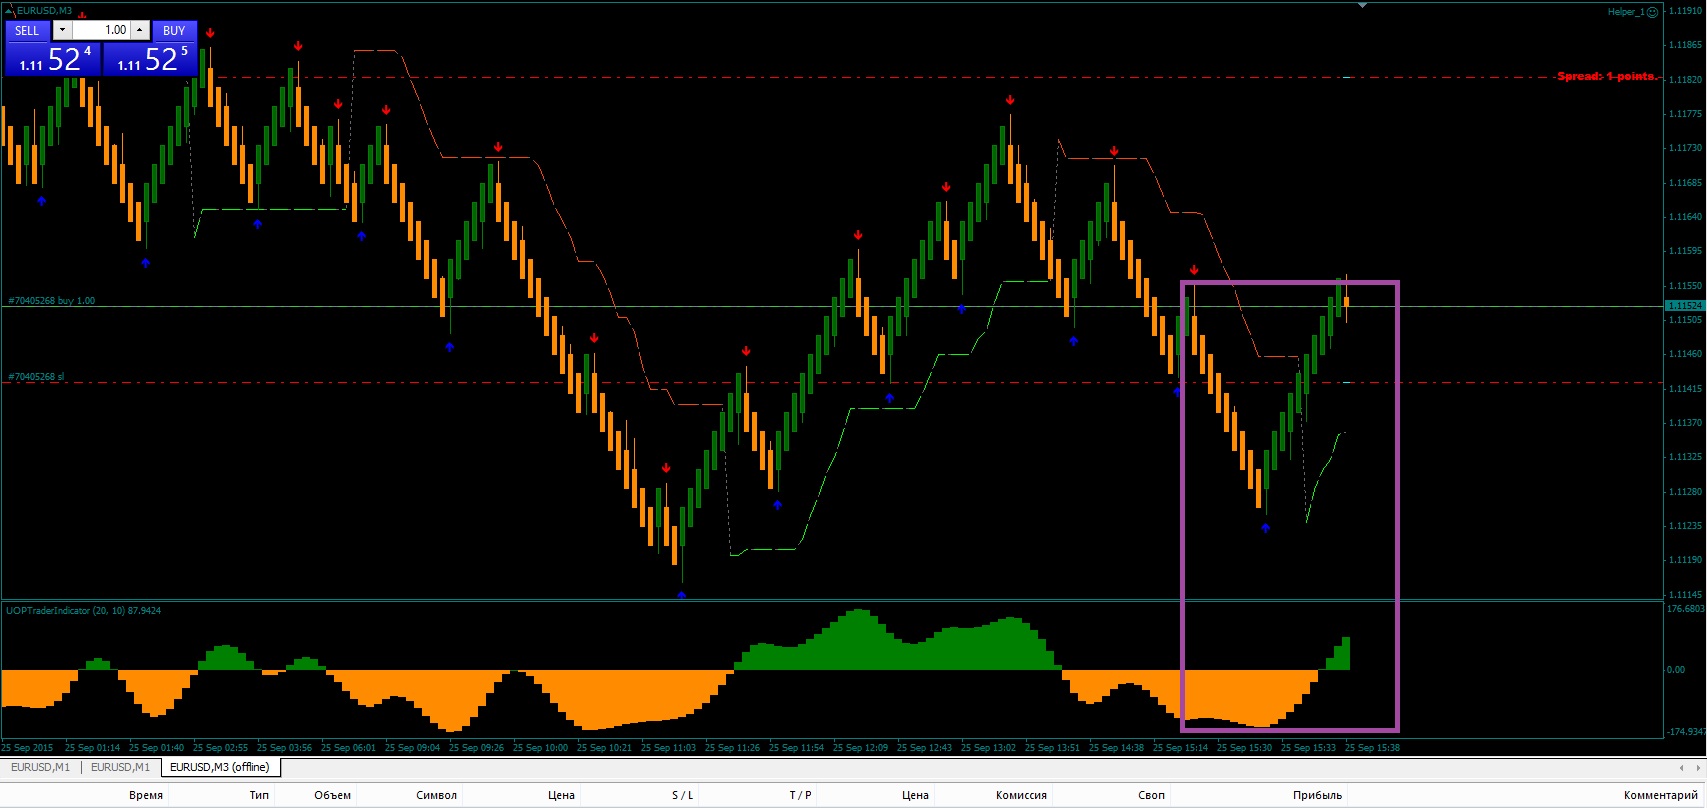The width and height of the screenshot is (1707, 808).
Task: Click the BUY button in one-click panel
Action: coord(174,31)
